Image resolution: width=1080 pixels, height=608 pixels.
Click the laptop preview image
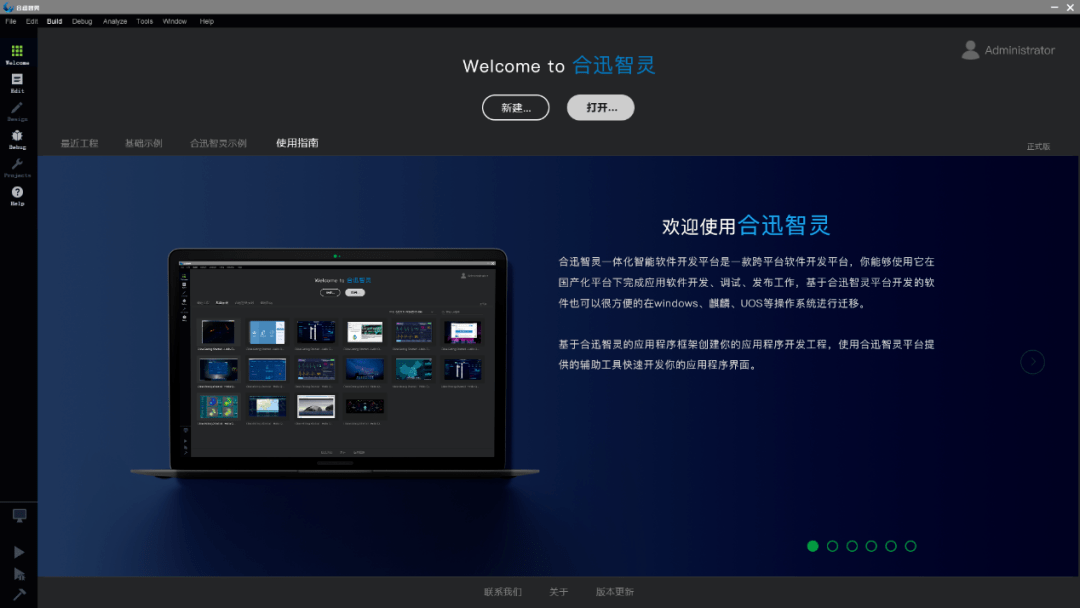335,364
